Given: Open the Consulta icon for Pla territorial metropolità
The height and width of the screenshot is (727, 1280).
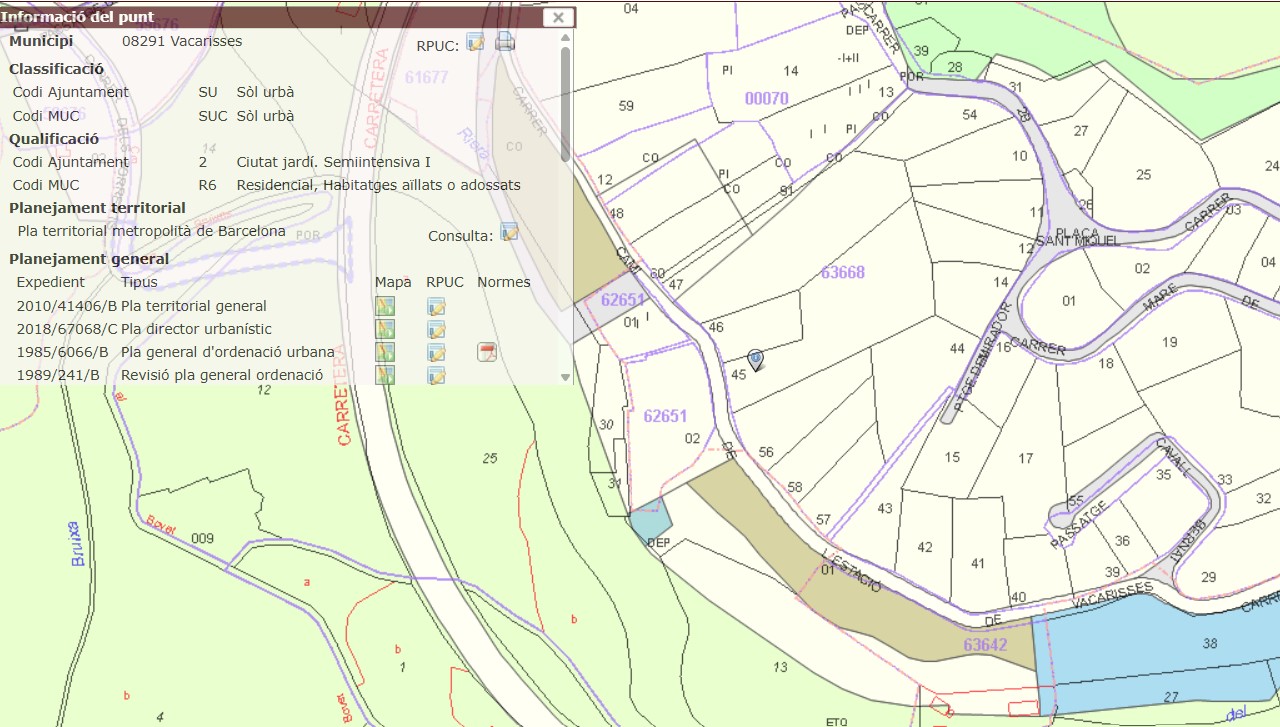Looking at the screenshot, I should click(x=509, y=232).
